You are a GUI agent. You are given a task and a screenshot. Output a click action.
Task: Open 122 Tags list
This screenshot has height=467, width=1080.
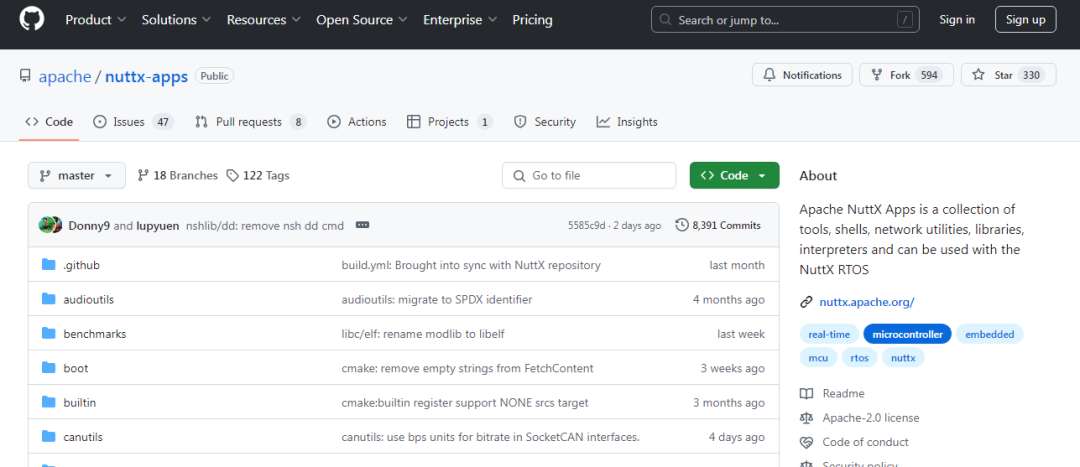point(258,175)
